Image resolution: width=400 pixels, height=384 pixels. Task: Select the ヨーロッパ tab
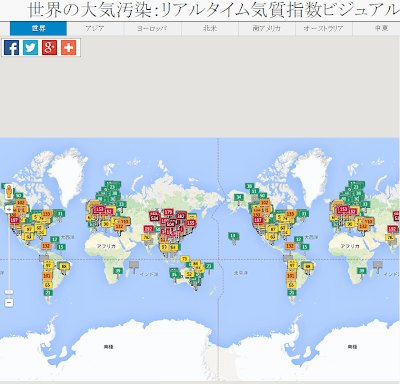153,29
